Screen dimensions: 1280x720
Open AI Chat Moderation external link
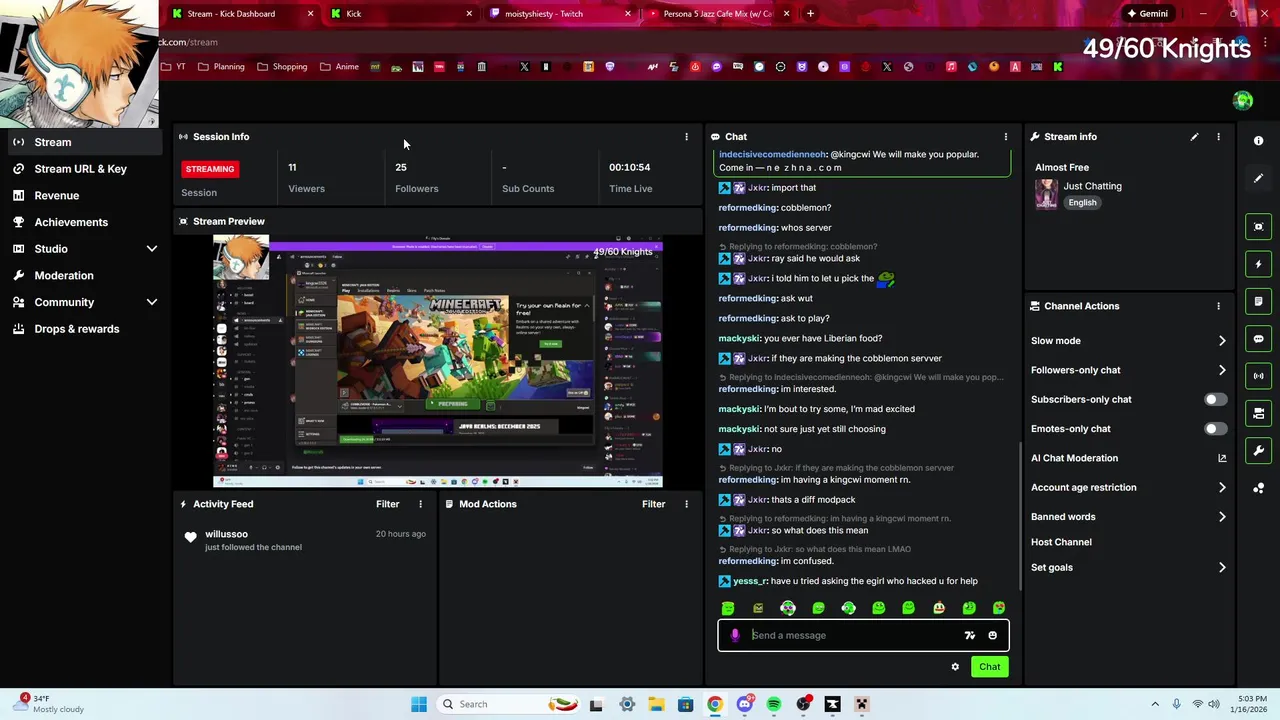[x=1222, y=458]
